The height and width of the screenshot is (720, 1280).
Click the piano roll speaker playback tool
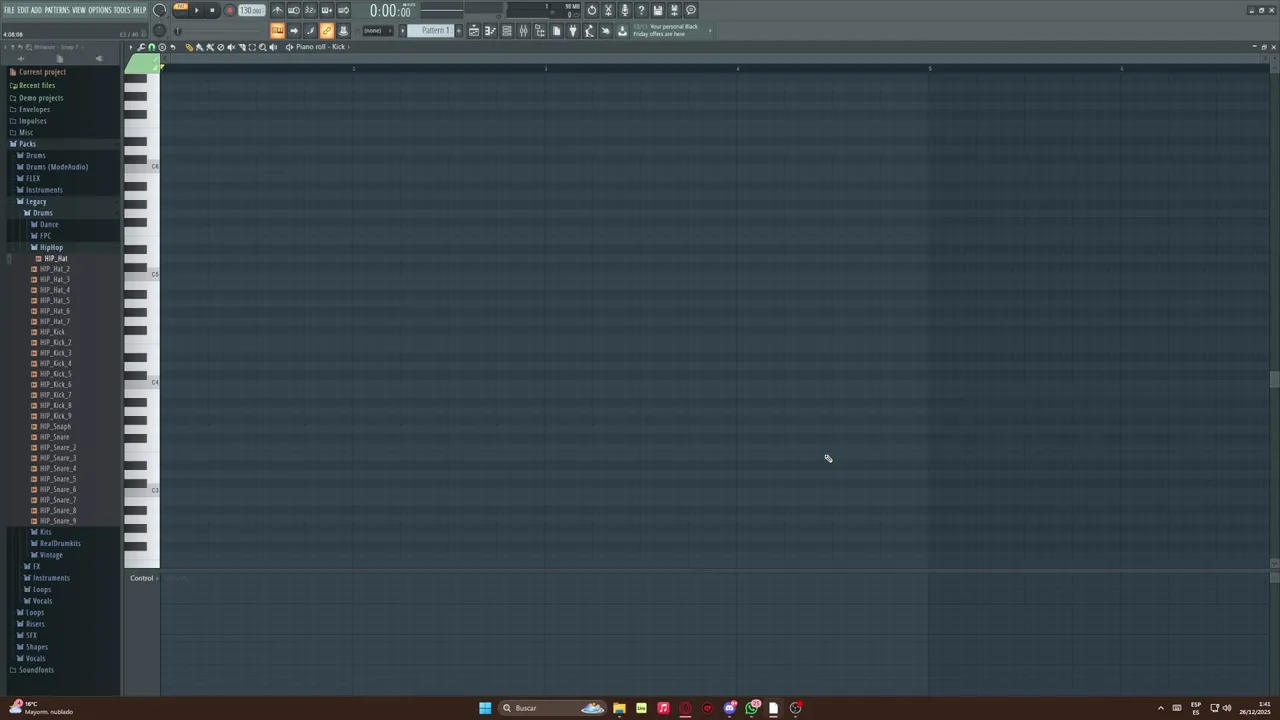pyautogui.click(x=273, y=47)
